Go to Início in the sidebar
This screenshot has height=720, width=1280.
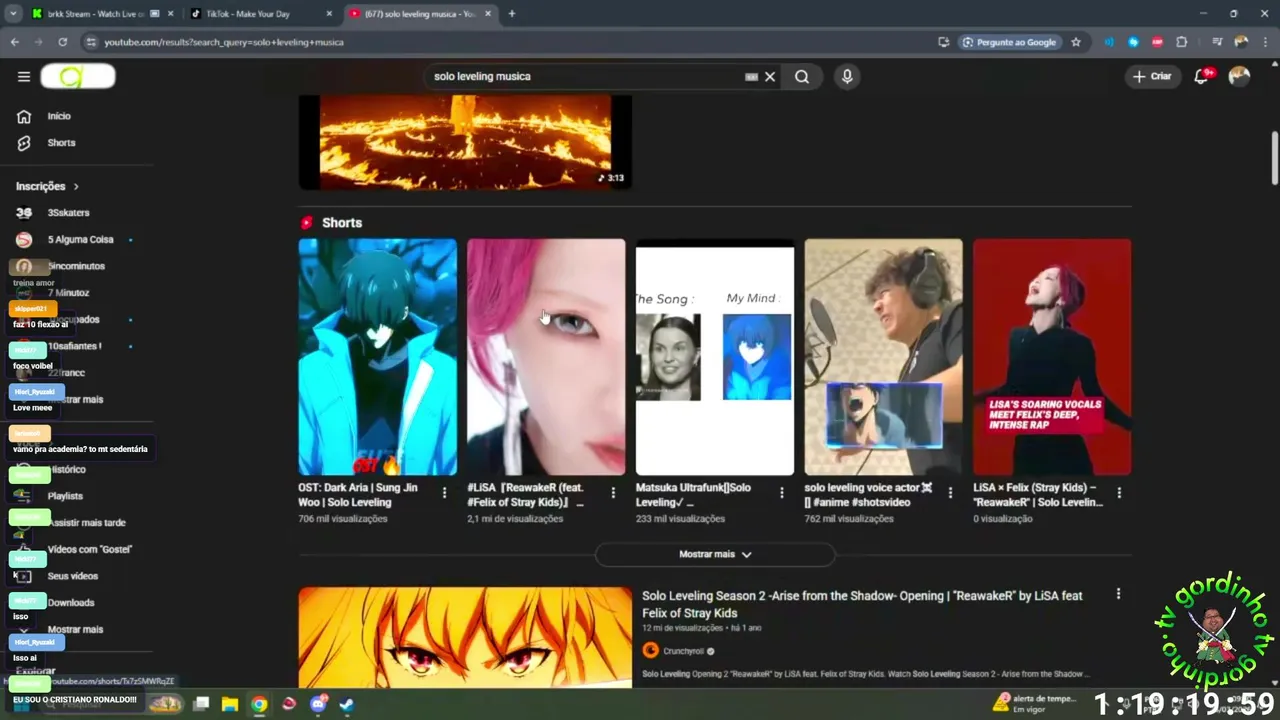coord(59,116)
